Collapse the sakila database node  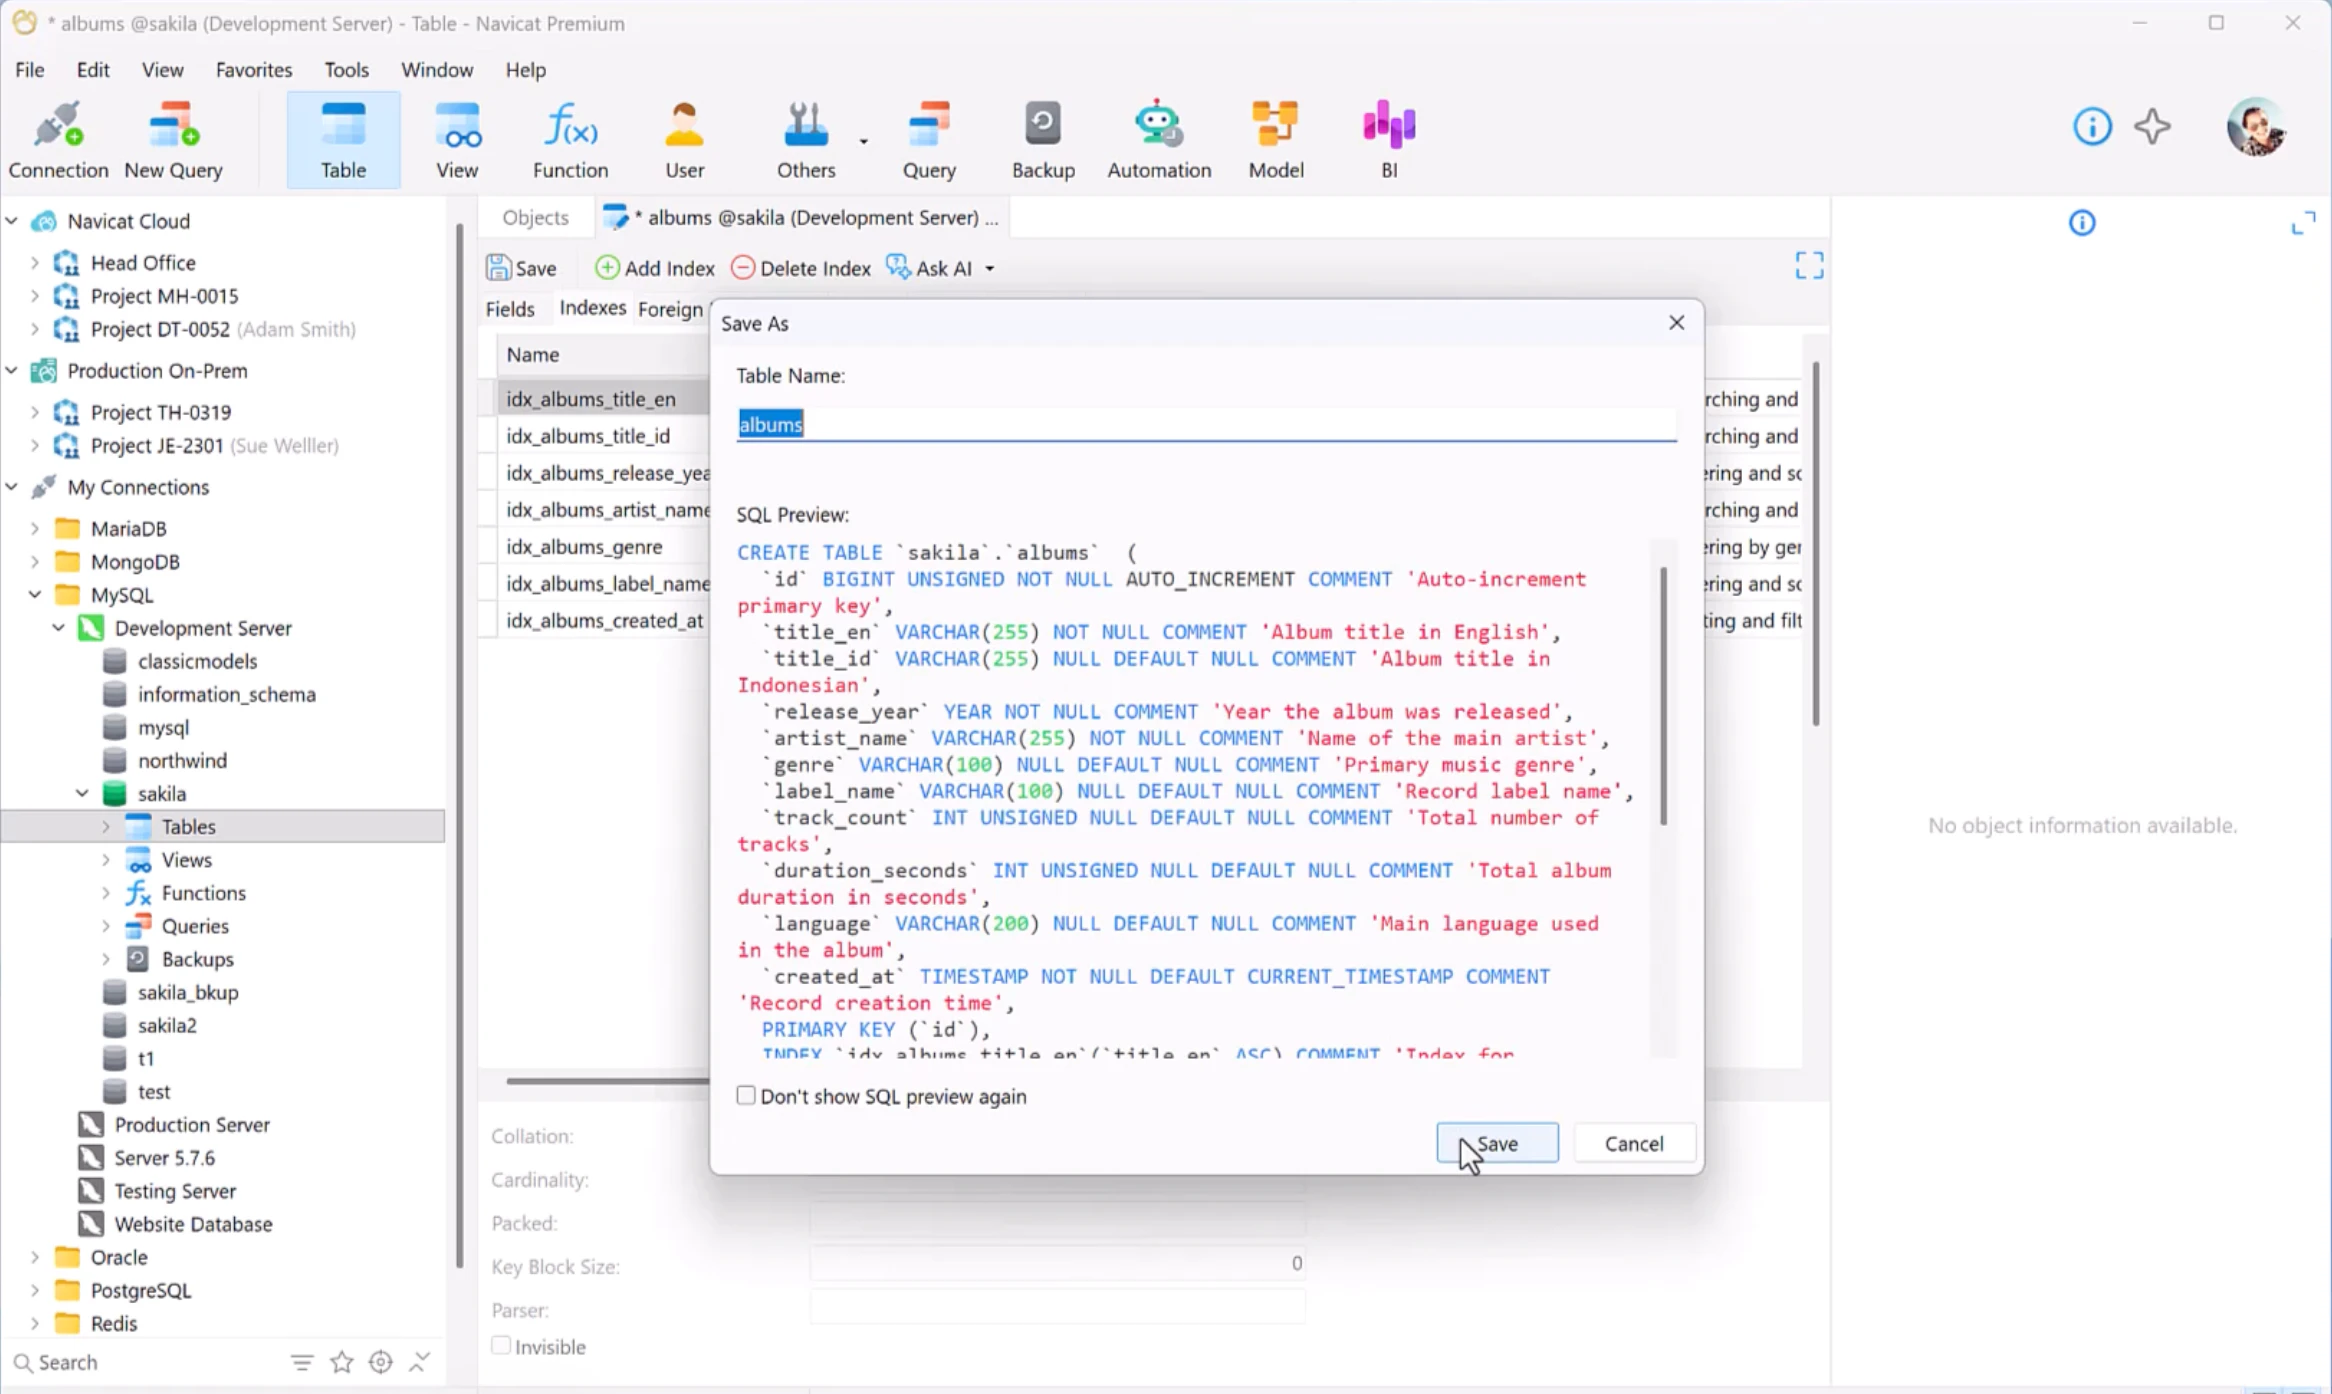tap(82, 793)
